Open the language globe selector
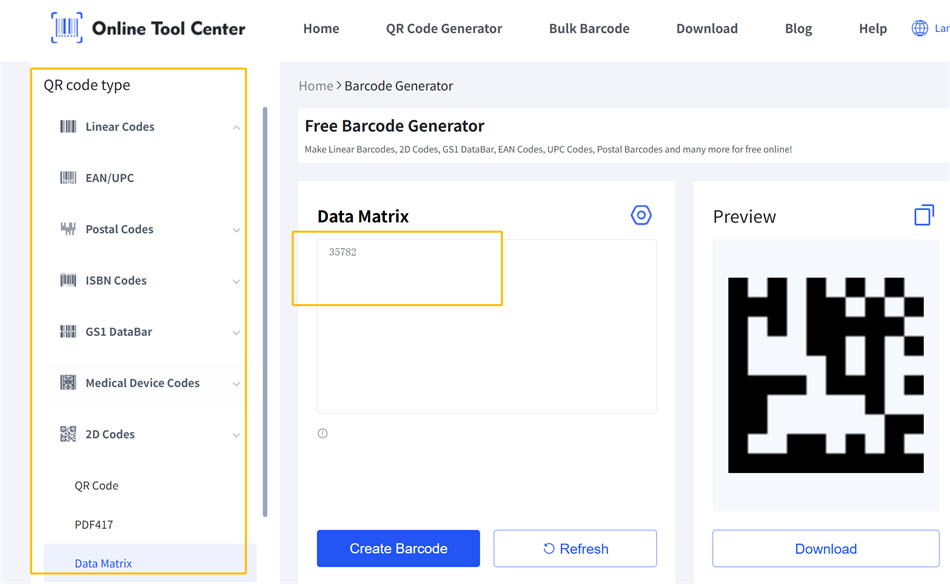The width and height of the screenshot is (950, 584). coord(918,27)
